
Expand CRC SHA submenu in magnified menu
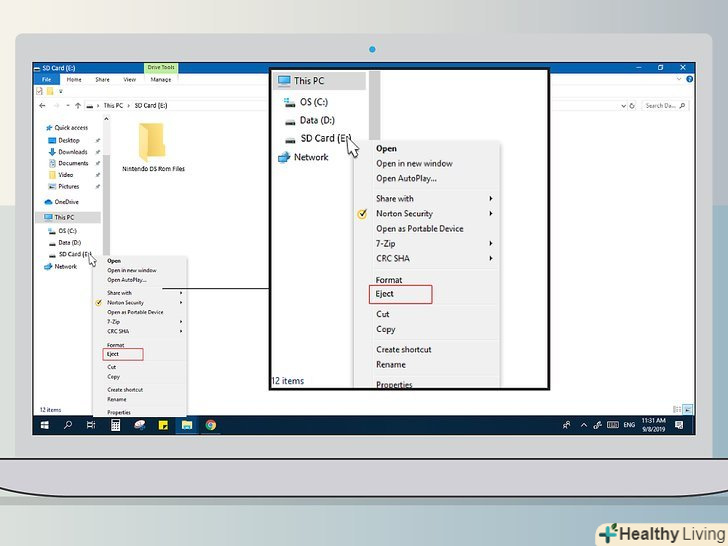click(x=491, y=259)
